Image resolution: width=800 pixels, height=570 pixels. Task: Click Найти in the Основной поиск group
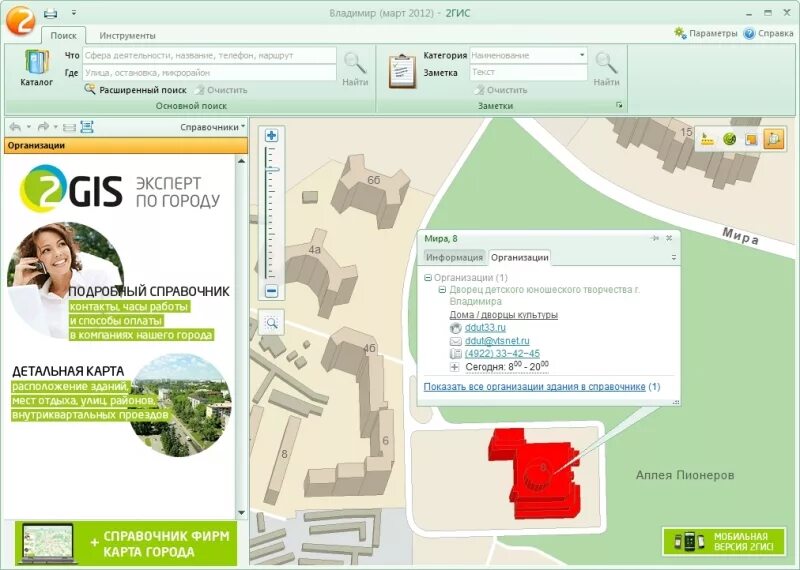(x=355, y=69)
